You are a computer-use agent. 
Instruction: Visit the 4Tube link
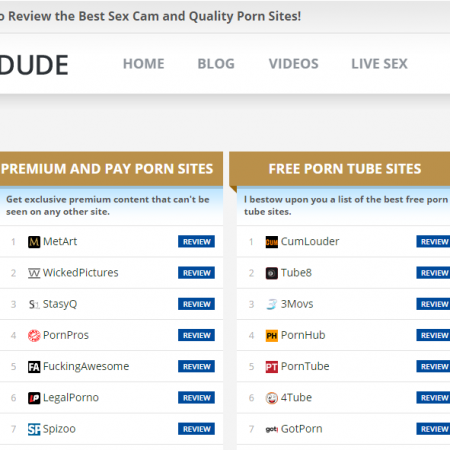[x=296, y=398]
